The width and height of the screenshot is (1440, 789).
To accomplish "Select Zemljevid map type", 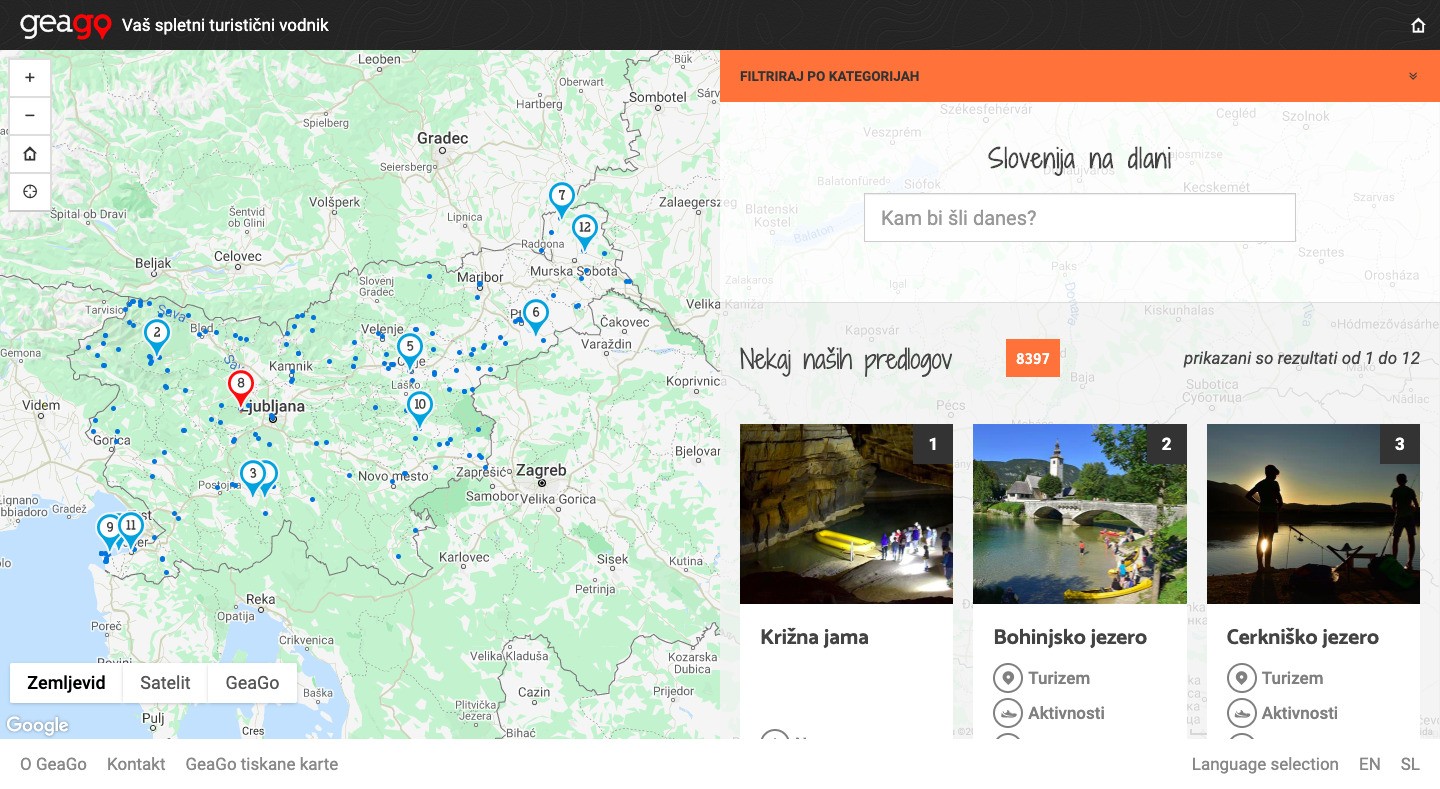I will point(66,683).
